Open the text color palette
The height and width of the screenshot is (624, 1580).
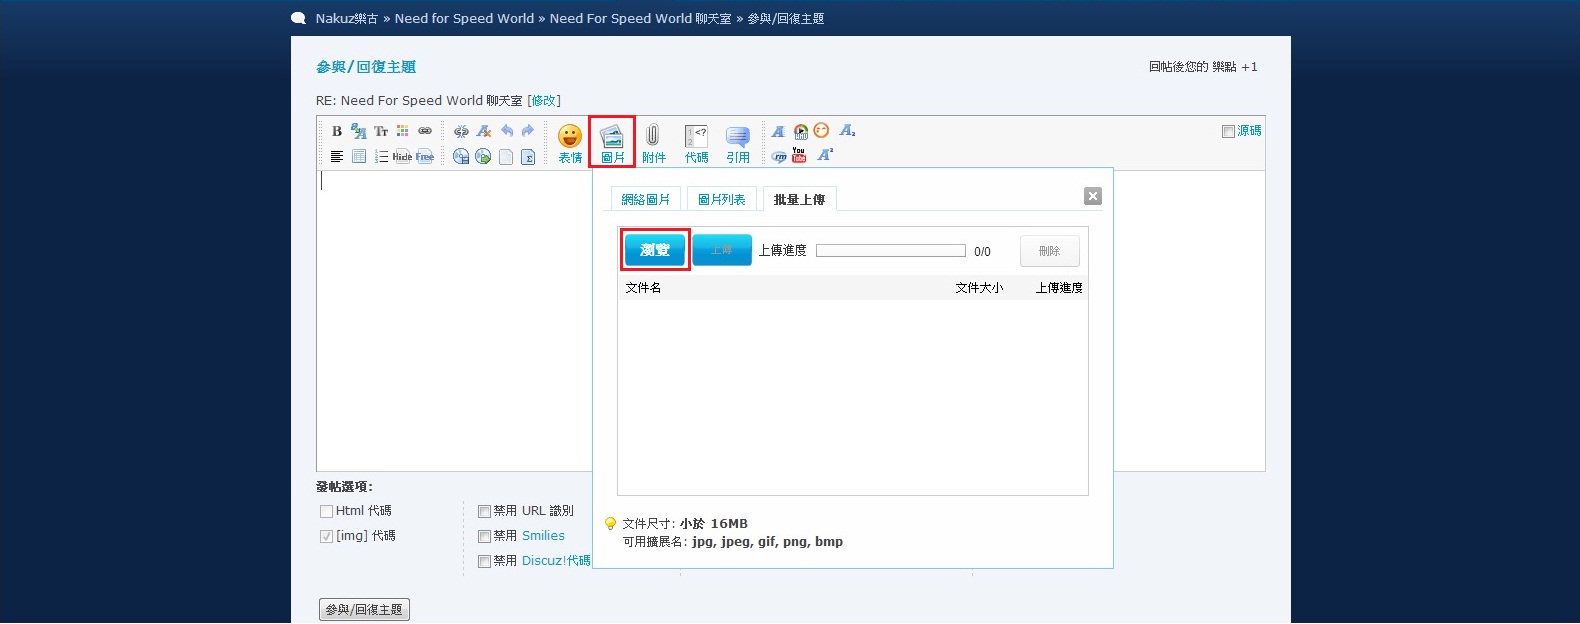tap(402, 131)
